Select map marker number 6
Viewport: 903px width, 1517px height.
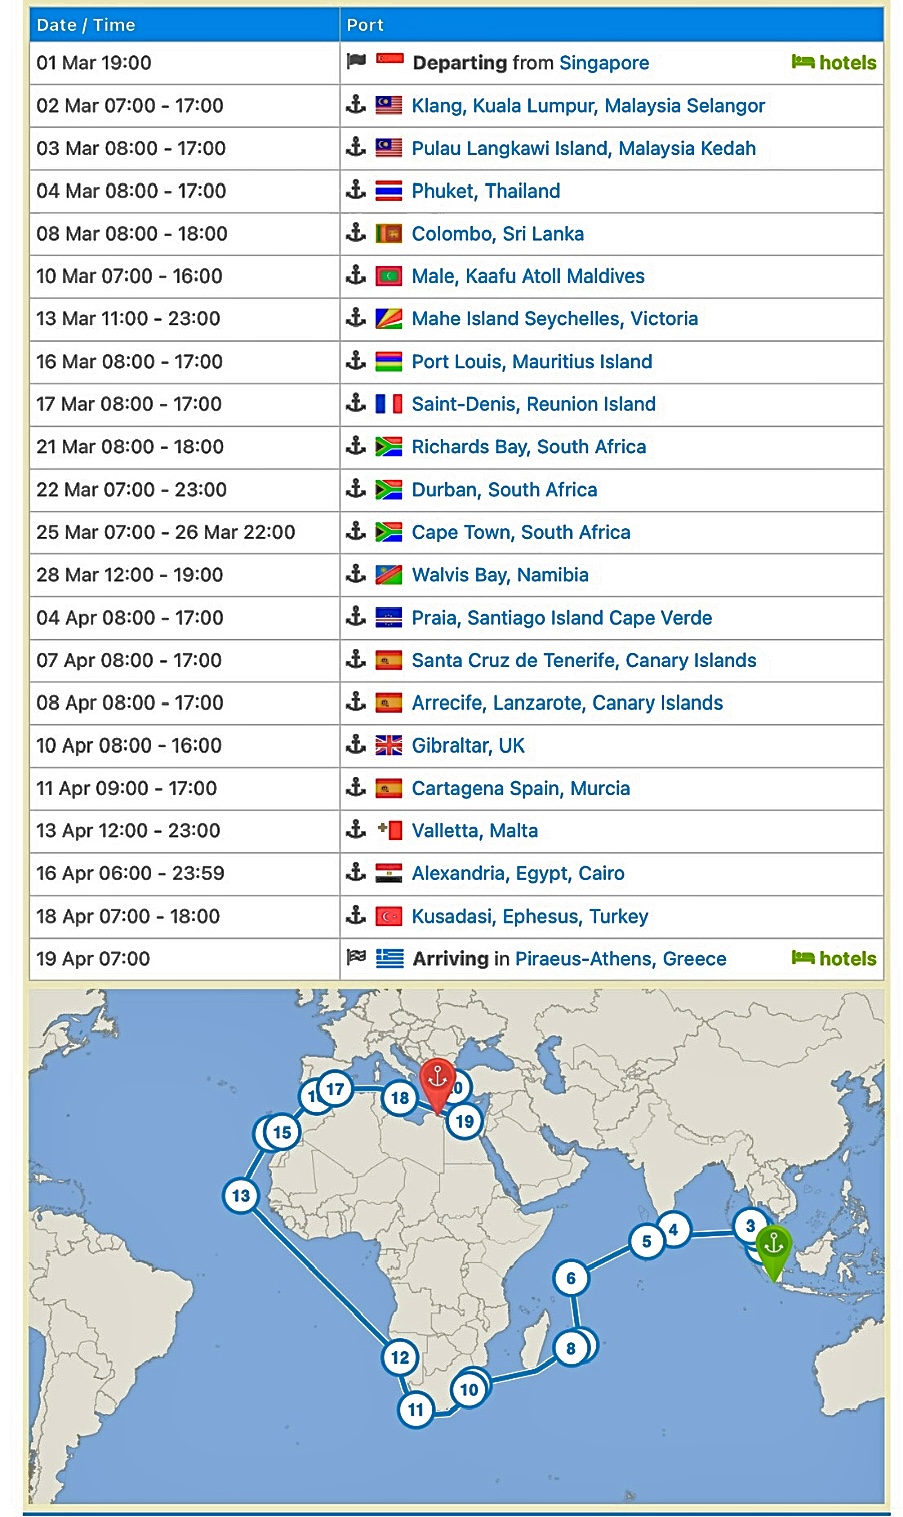(x=571, y=1278)
